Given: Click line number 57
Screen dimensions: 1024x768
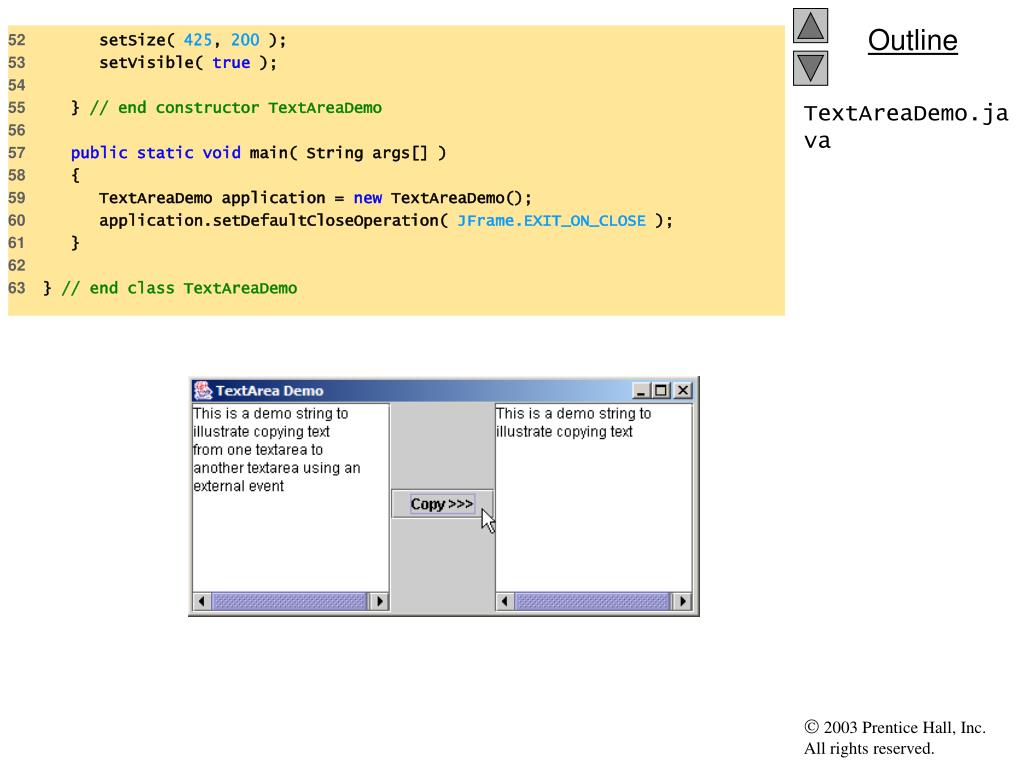Looking at the screenshot, I should pyautogui.click(x=16, y=153).
